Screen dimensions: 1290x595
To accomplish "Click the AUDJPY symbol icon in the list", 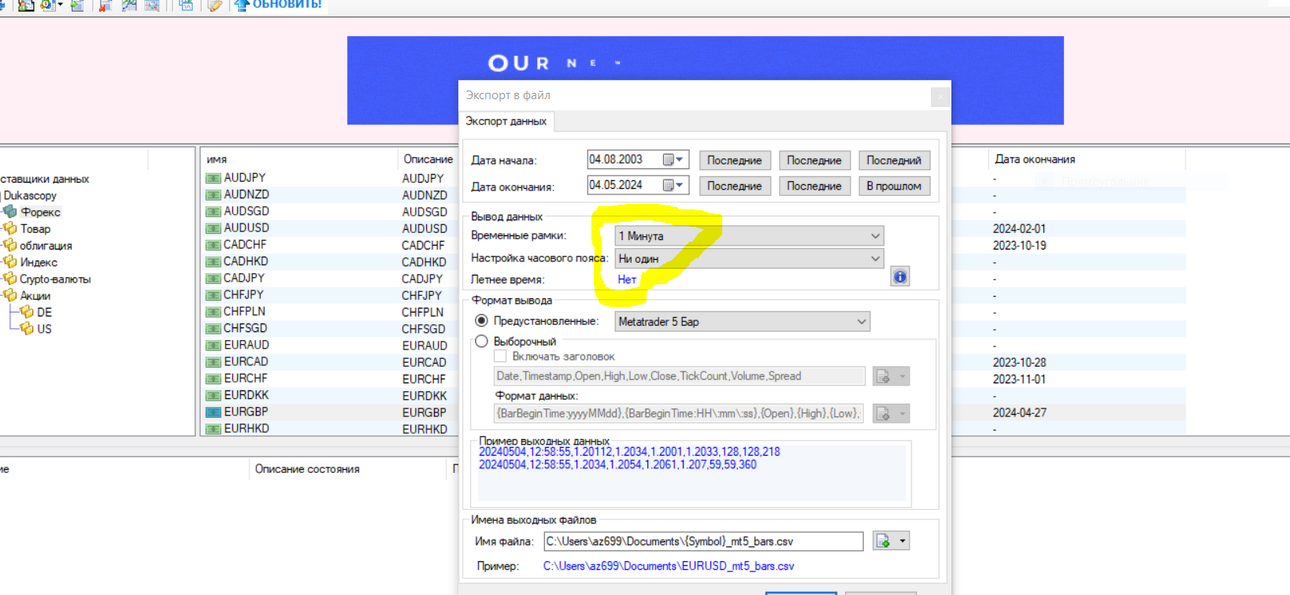I will coord(213,178).
